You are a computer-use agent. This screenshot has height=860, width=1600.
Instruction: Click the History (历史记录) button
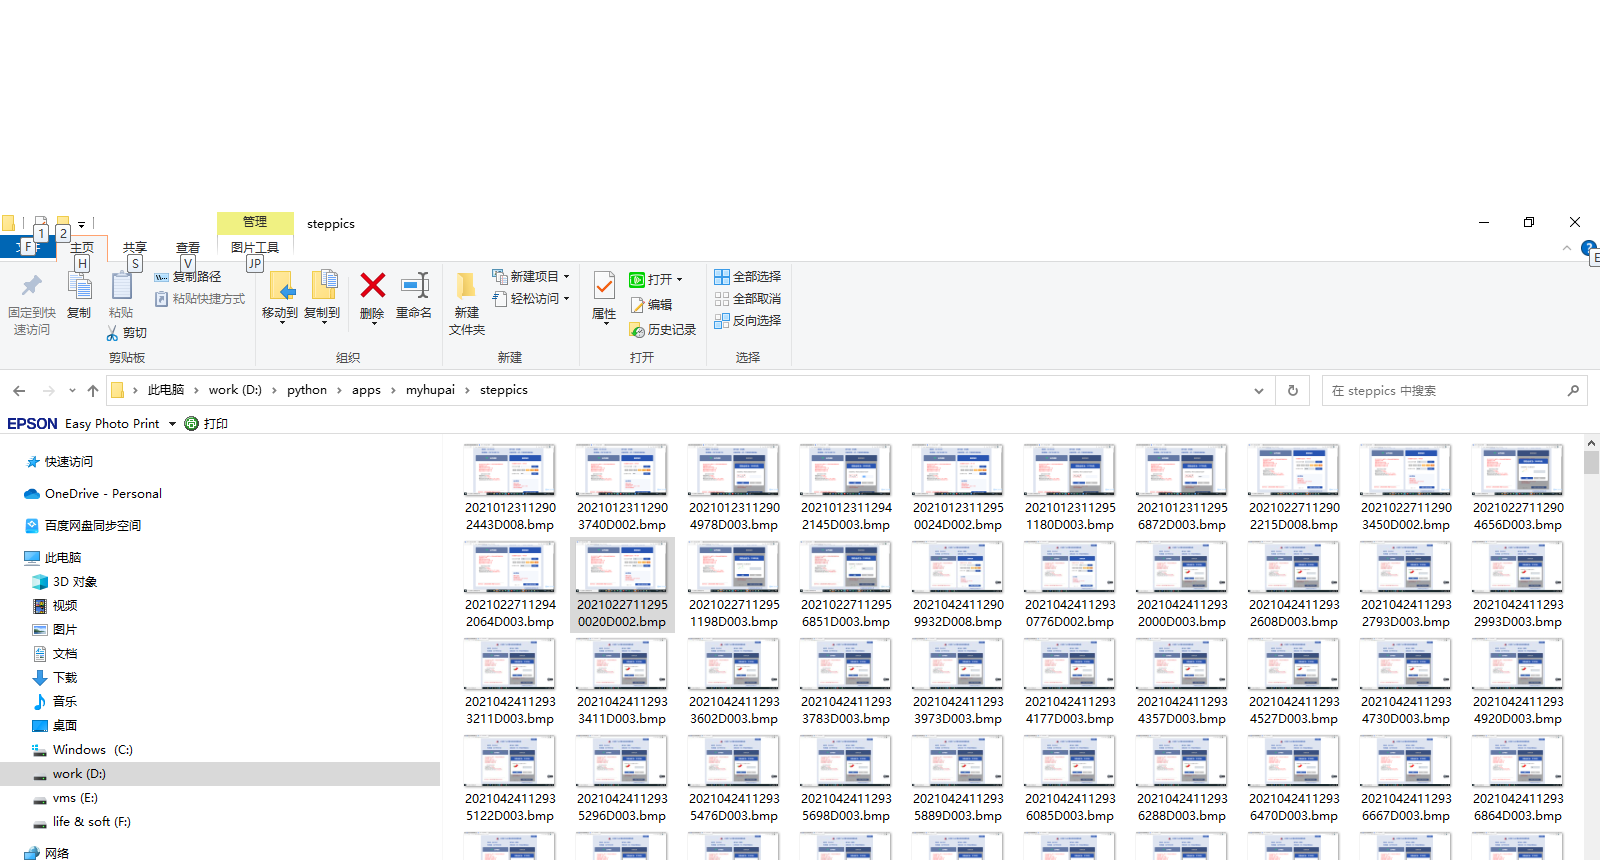662,330
